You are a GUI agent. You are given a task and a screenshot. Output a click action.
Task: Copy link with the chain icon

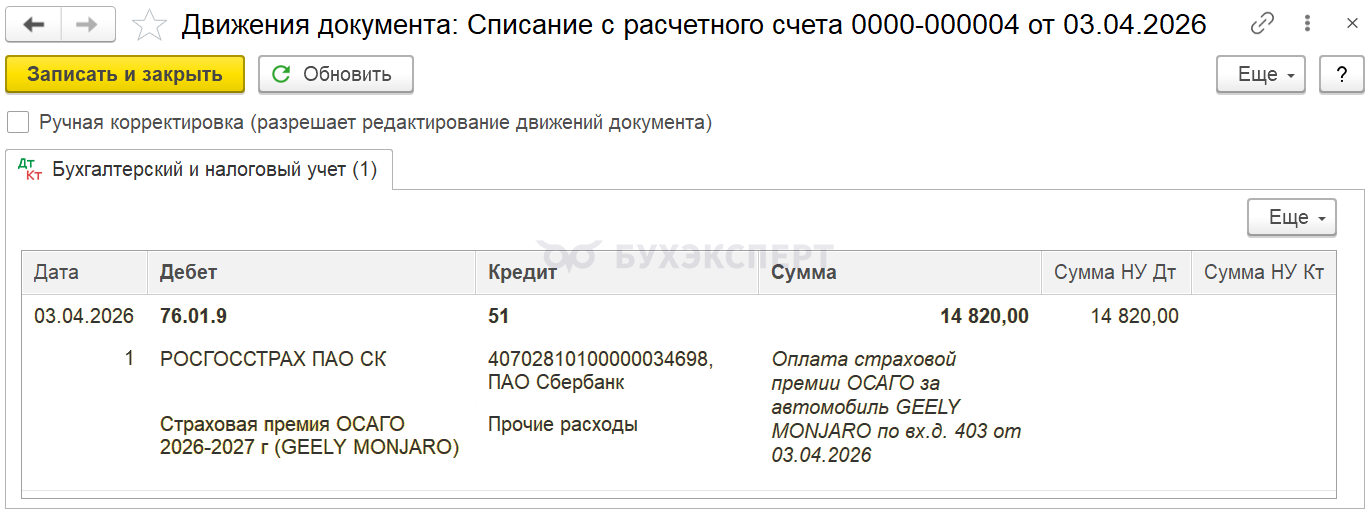click(1263, 24)
